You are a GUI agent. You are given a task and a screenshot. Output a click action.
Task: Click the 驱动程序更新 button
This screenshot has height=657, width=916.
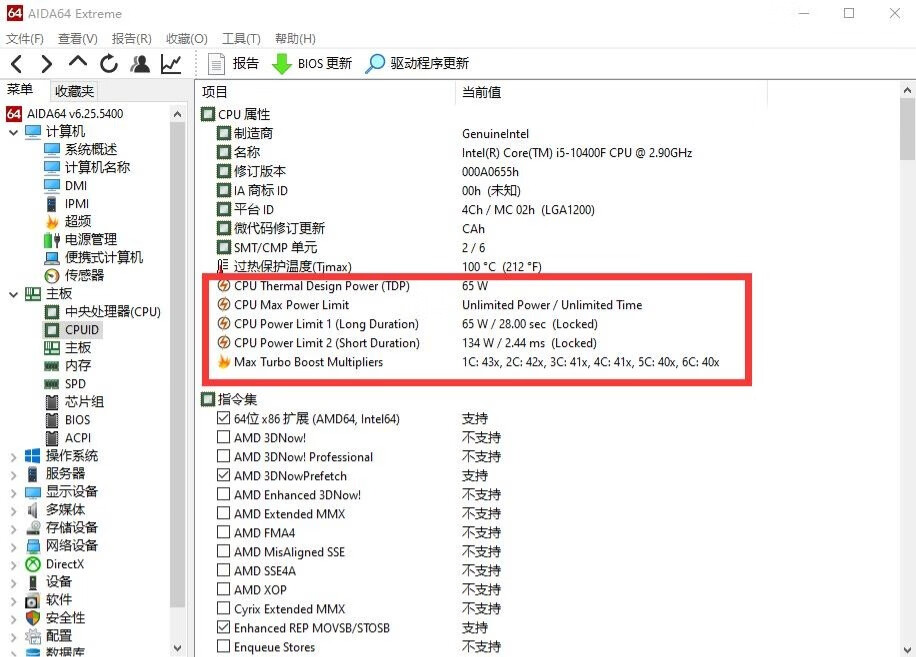(x=417, y=63)
